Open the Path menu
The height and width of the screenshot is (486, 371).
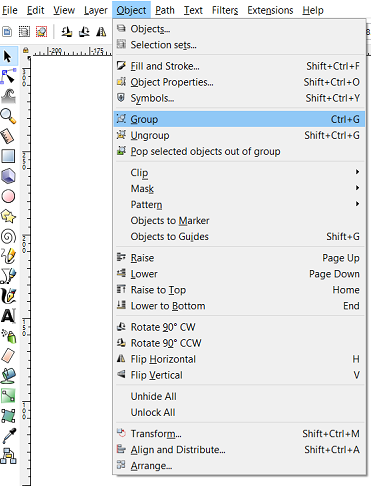(x=165, y=10)
